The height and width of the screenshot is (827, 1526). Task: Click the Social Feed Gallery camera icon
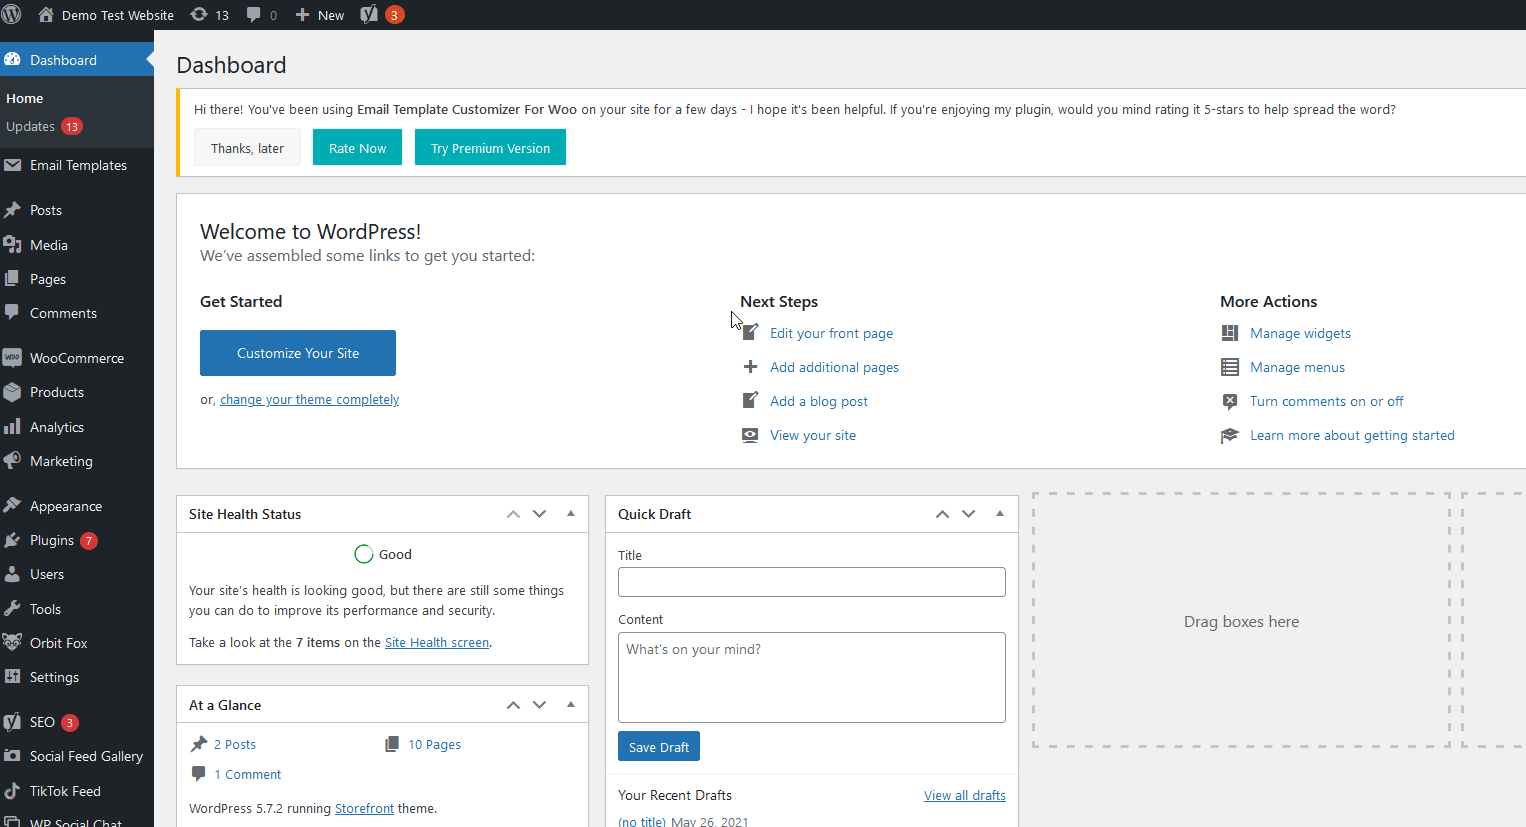(x=12, y=756)
